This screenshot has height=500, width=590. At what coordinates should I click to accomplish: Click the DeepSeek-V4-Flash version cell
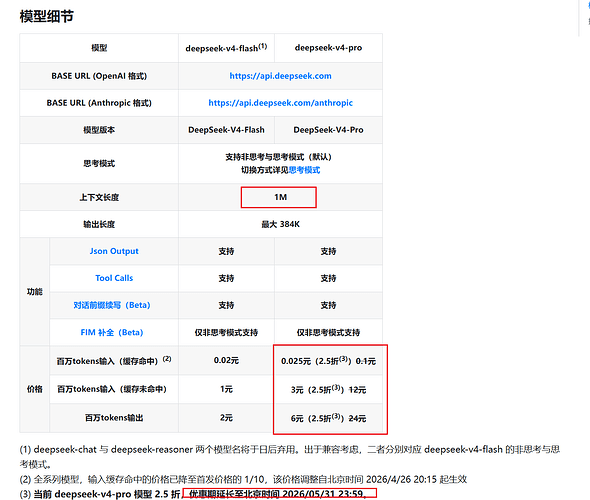[226, 130]
